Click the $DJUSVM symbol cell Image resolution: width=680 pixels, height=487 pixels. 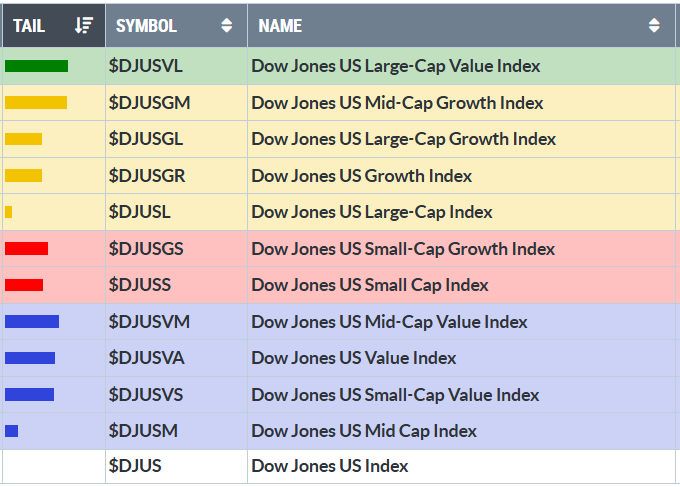[x=176, y=321]
